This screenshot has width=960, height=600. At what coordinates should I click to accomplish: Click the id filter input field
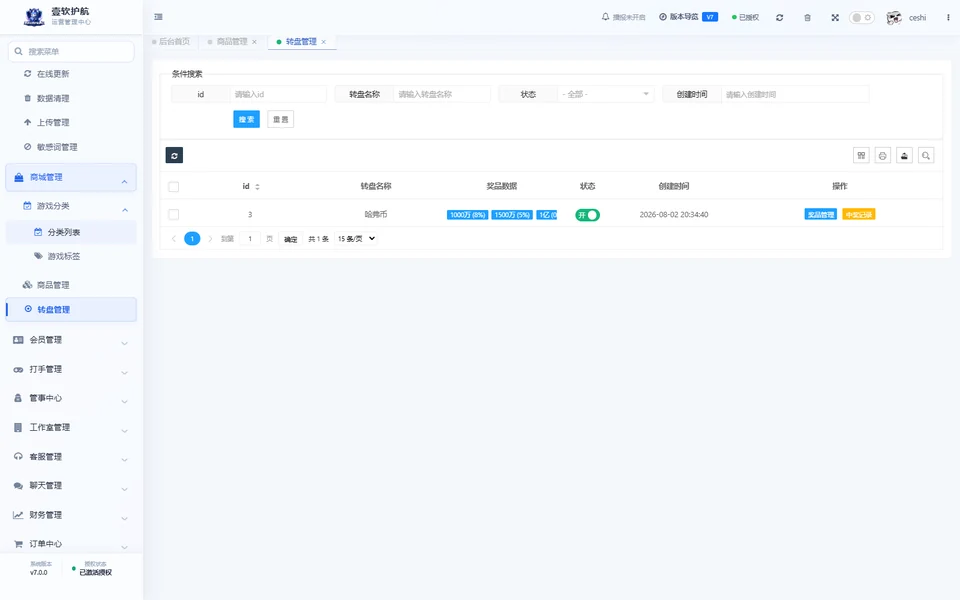pos(279,94)
